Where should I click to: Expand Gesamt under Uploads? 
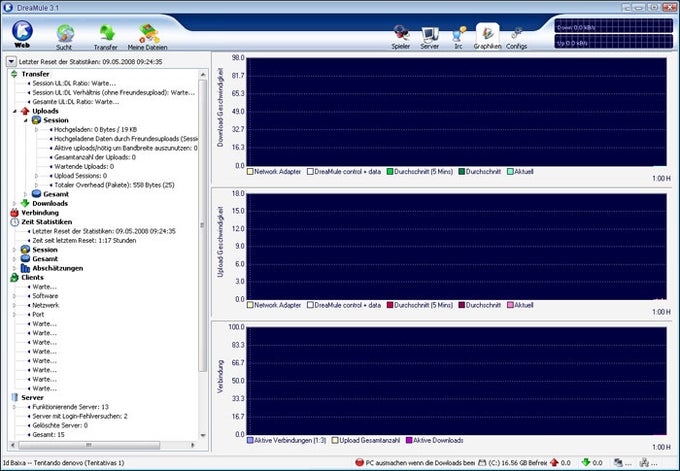point(25,194)
